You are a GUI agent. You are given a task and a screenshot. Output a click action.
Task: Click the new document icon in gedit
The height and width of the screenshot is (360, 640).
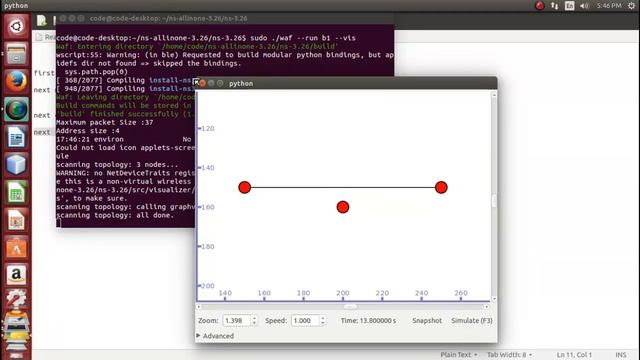41,20
